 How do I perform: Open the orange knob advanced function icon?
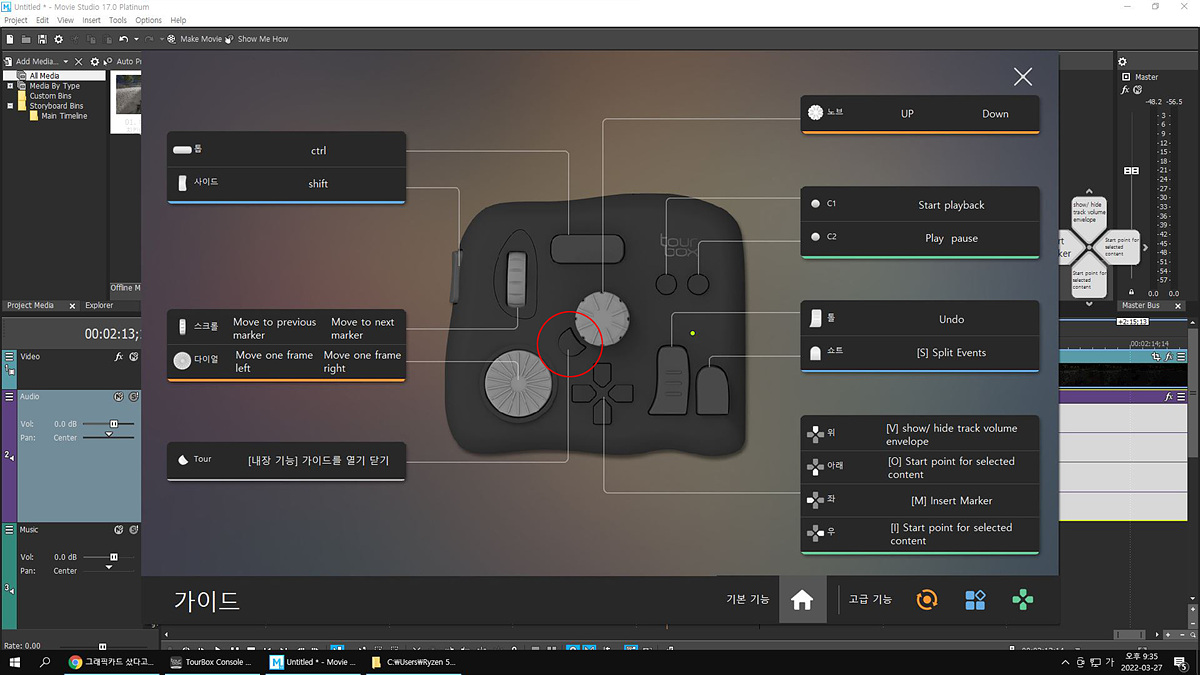pos(927,600)
